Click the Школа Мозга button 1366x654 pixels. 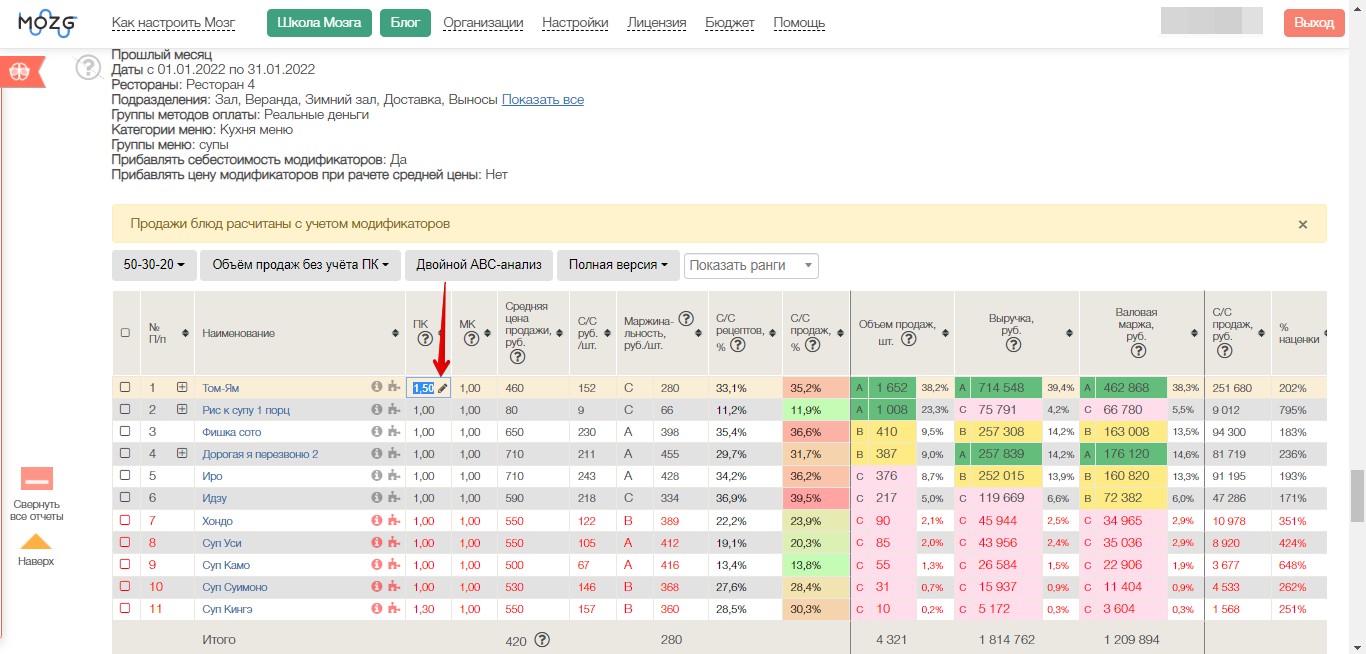pyautogui.click(x=319, y=22)
